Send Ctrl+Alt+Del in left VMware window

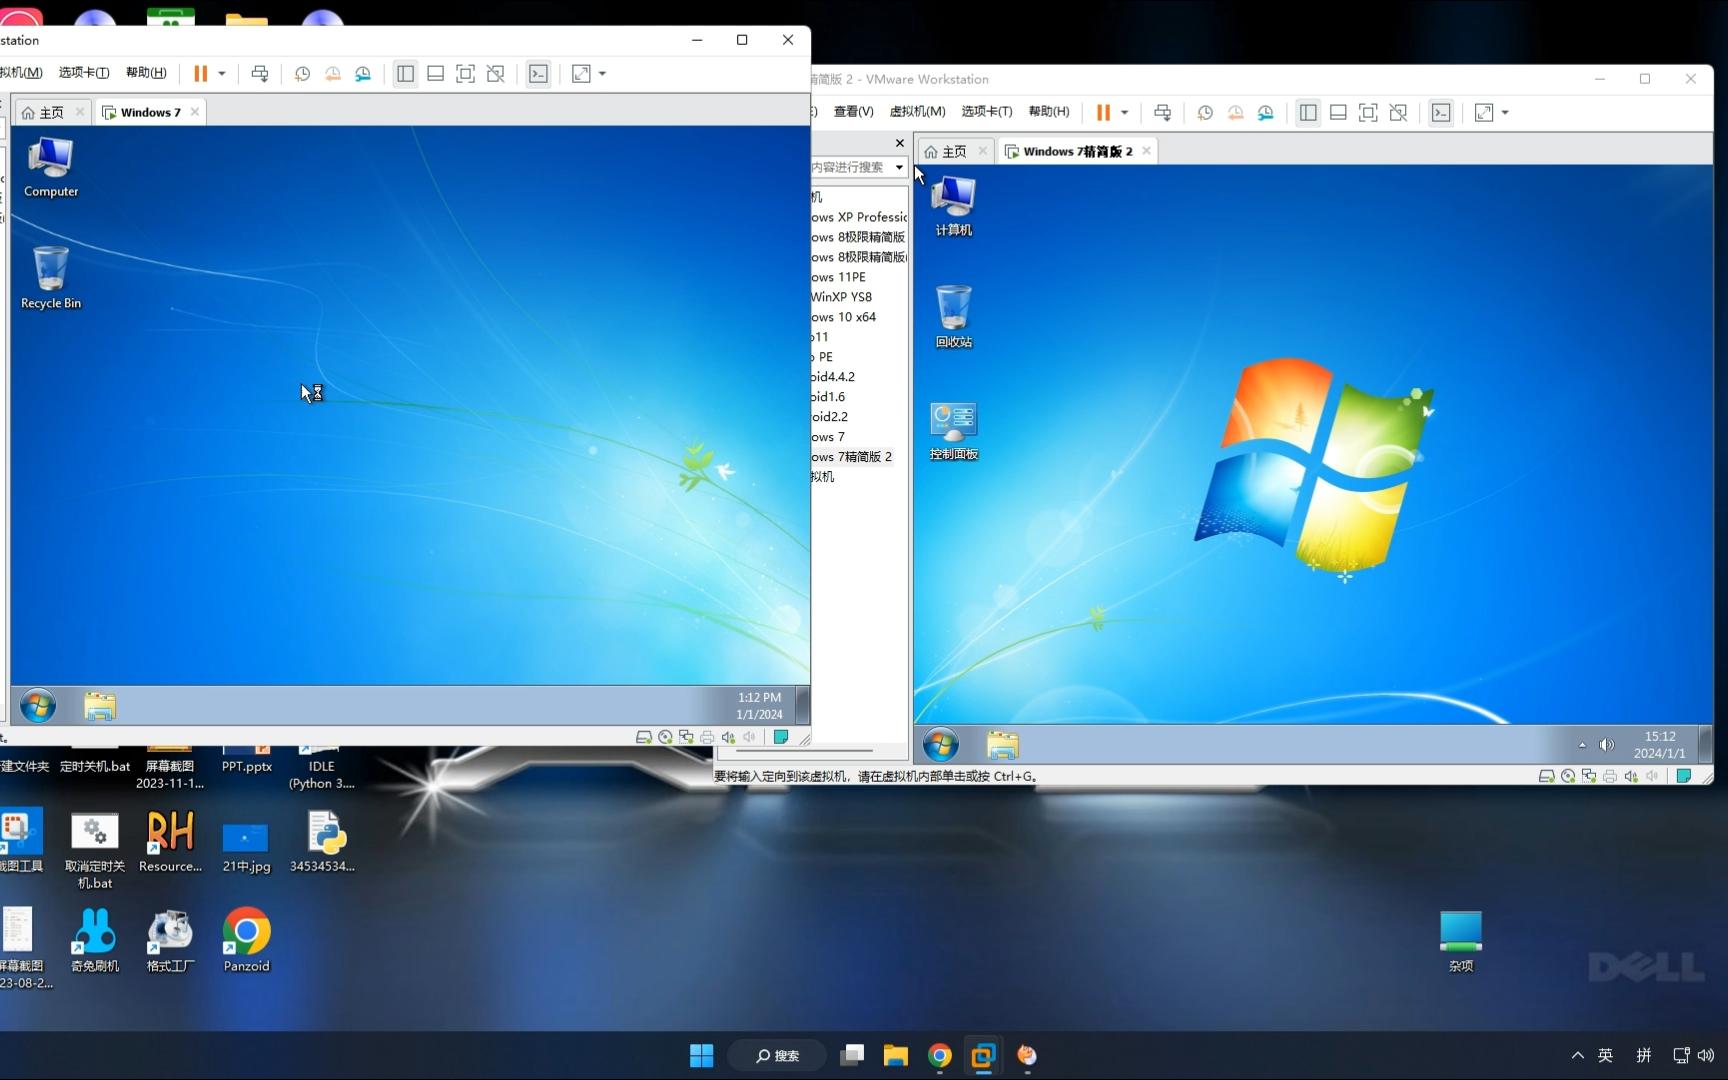(260, 73)
